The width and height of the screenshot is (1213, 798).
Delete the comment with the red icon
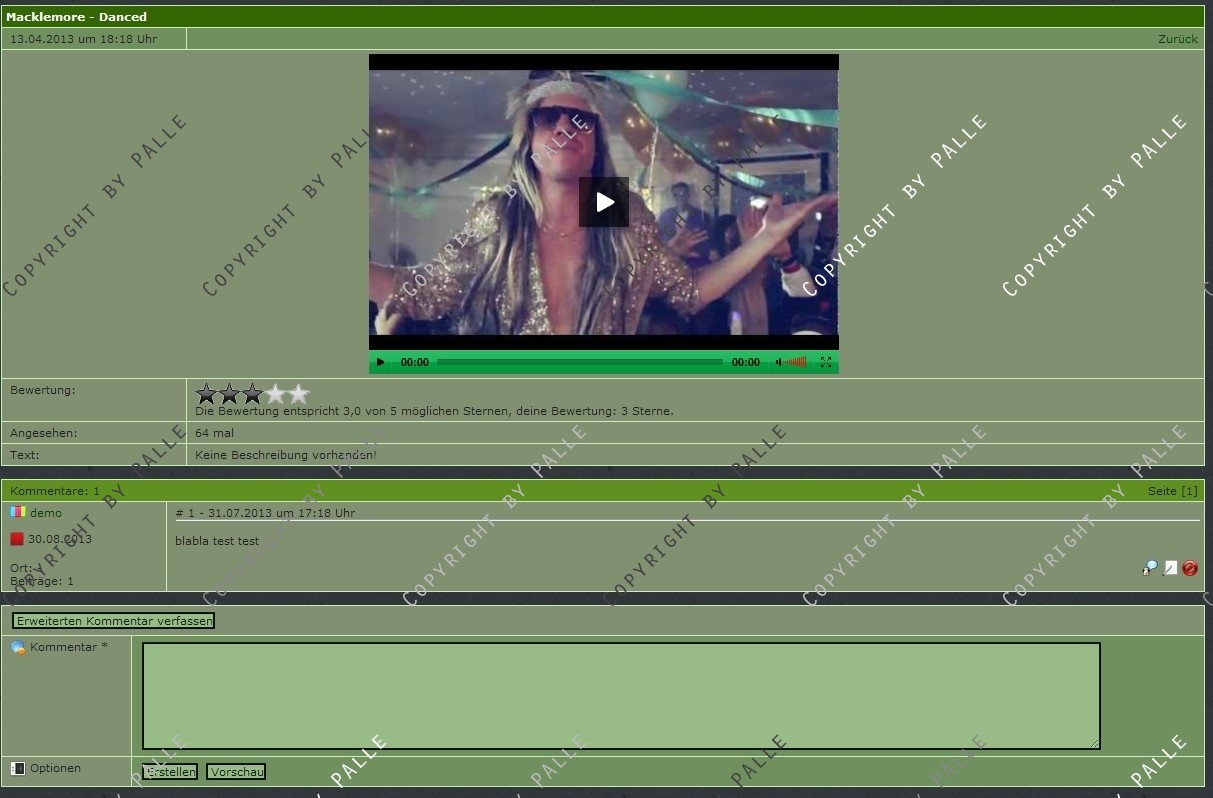(1190, 568)
